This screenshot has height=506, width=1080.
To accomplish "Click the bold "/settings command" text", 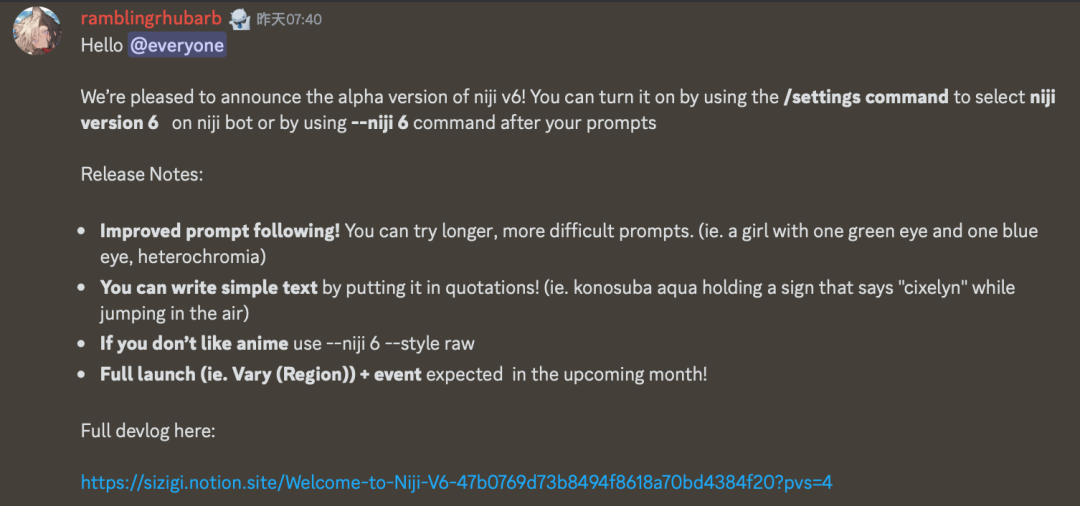I will [866, 97].
